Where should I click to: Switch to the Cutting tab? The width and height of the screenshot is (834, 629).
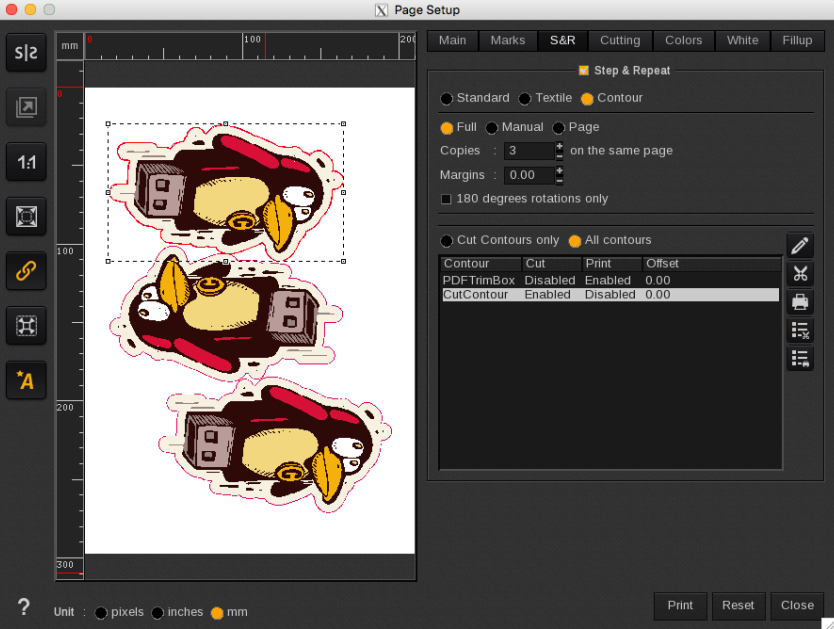click(x=620, y=40)
